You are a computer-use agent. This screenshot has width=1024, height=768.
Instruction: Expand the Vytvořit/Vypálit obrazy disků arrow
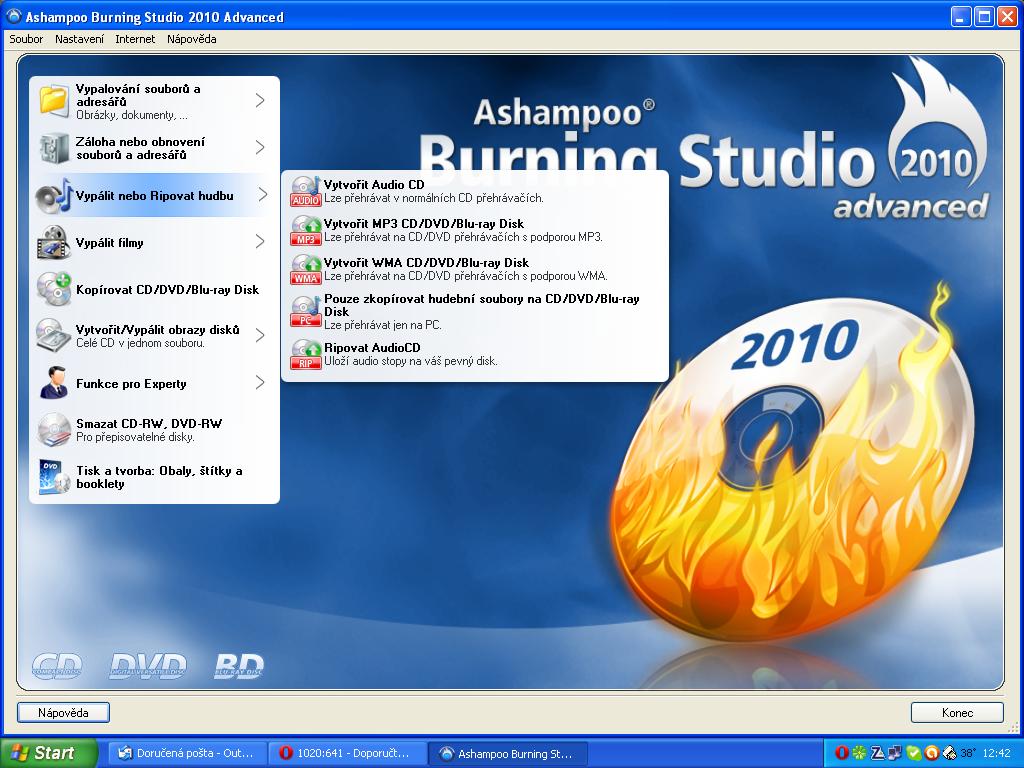[260, 336]
